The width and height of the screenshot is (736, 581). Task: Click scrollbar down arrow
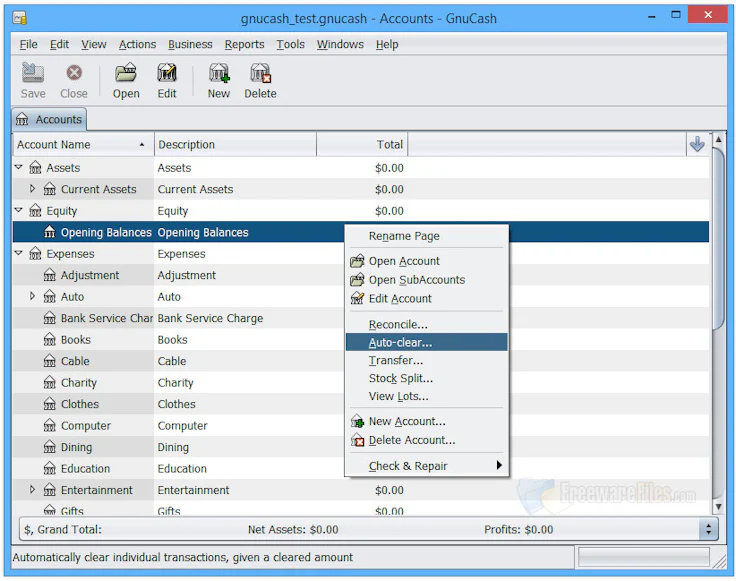click(x=718, y=506)
